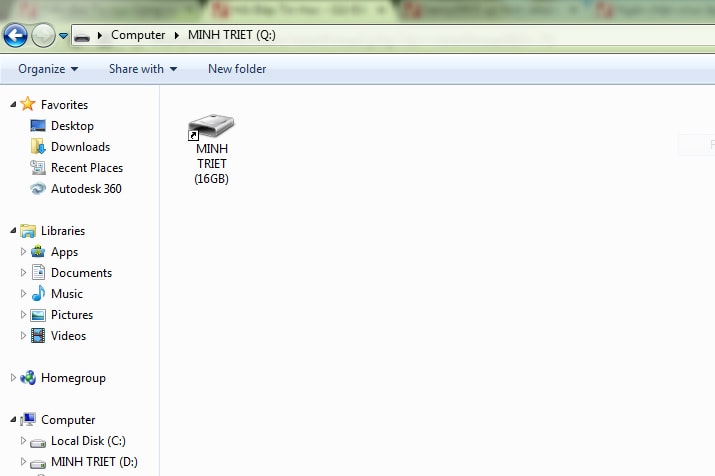Select Autodesk 360 in Favorites
Screen dimensions: 715x476
click(x=86, y=189)
